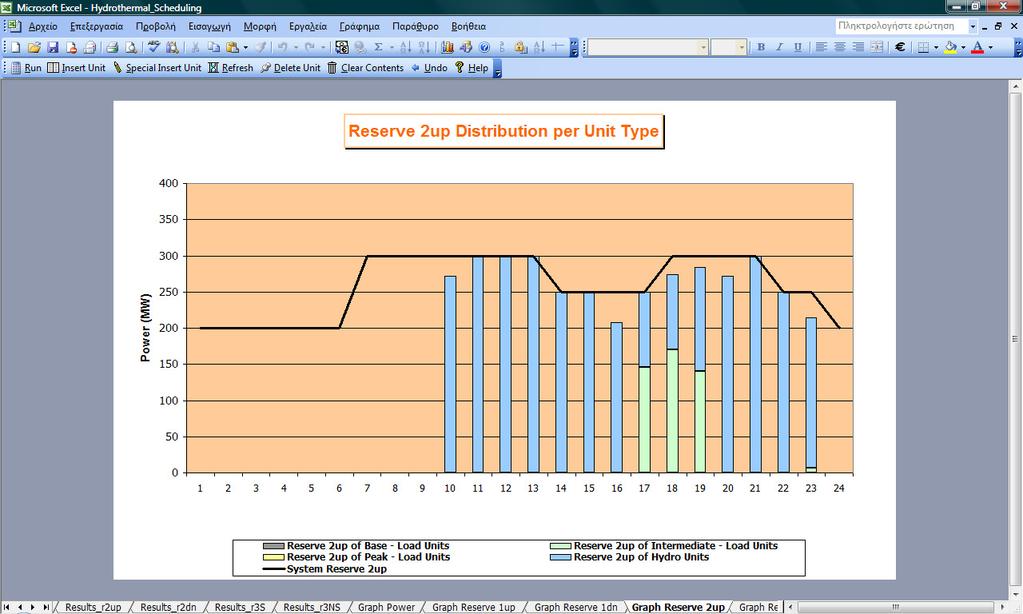Open a file with the folder icon
Image resolution: width=1023 pixels, height=614 pixels.
[34, 47]
